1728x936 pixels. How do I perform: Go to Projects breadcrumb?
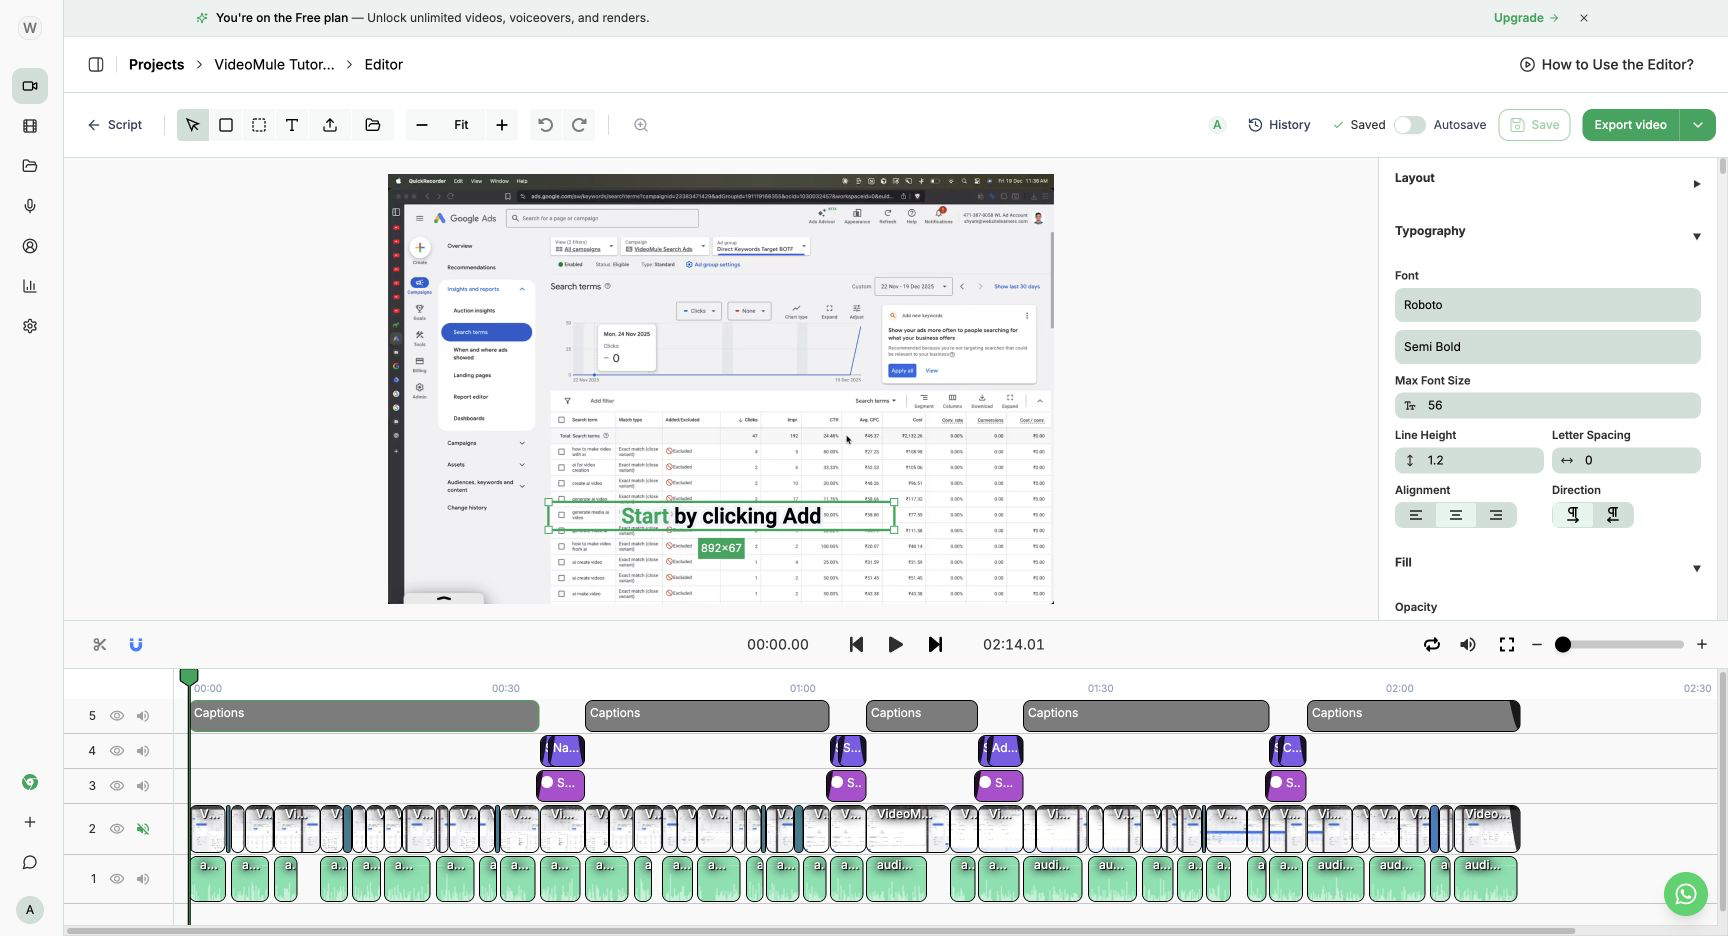coord(156,65)
